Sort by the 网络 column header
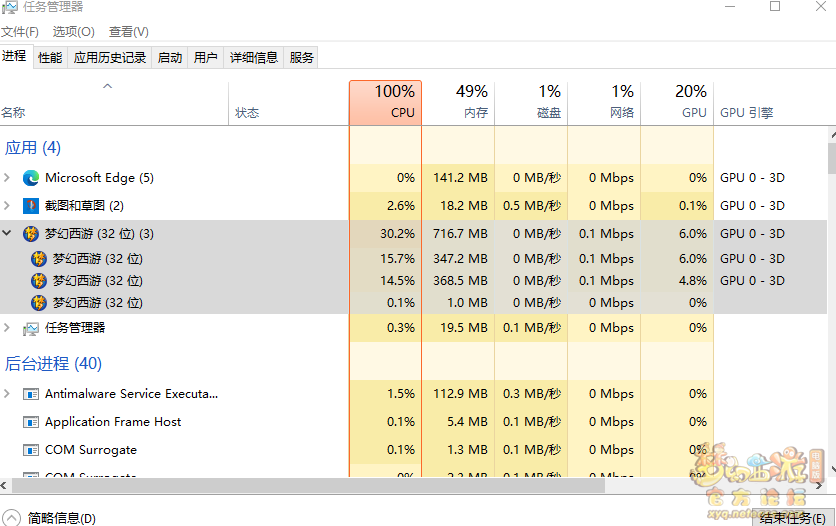The image size is (836, 526). [x=604, y=103]
